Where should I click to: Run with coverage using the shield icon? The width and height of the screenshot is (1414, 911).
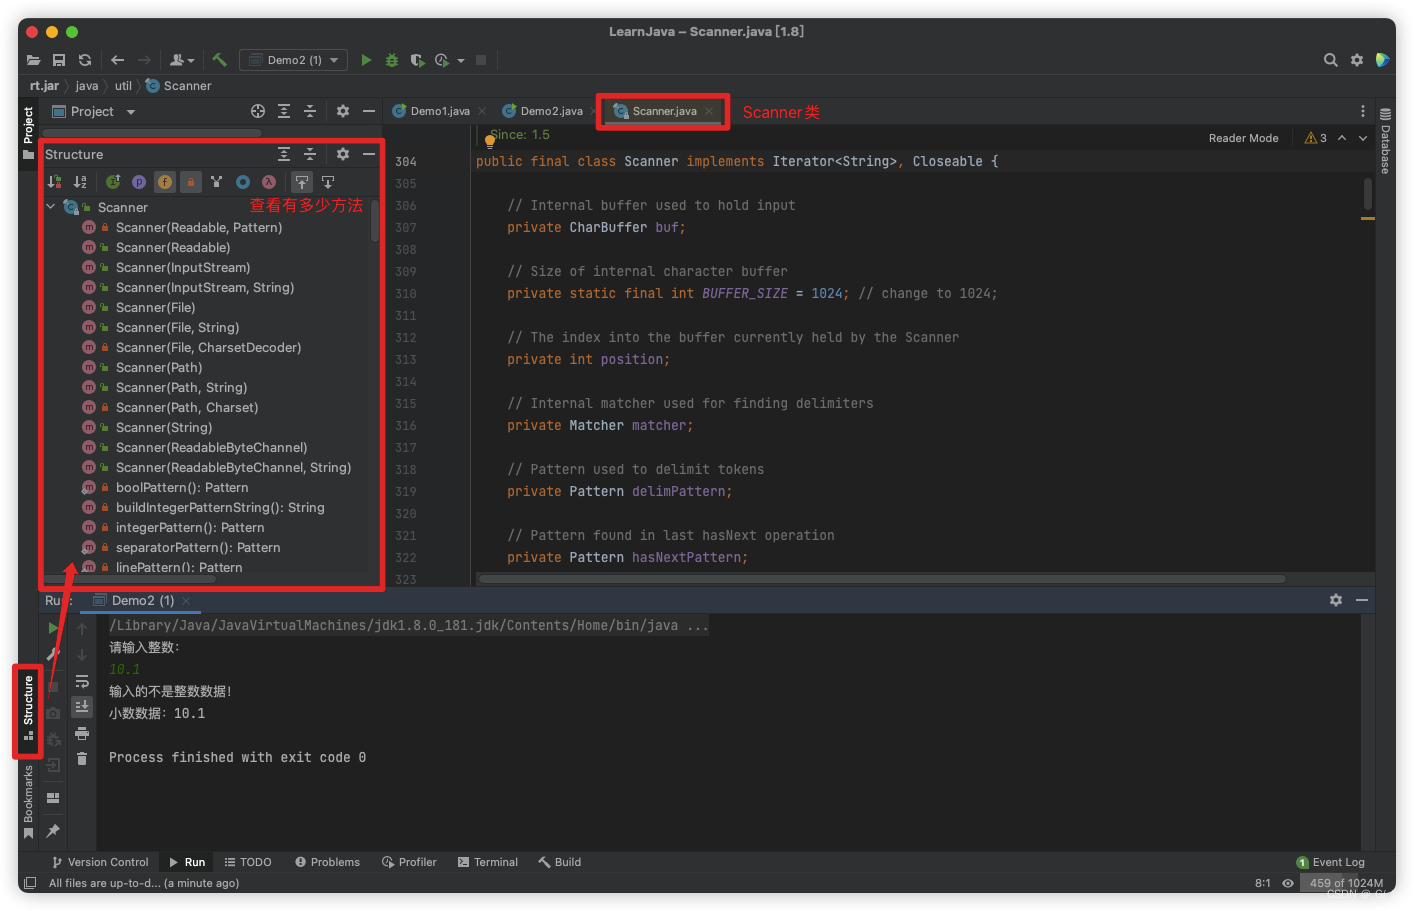coord(417,60)
